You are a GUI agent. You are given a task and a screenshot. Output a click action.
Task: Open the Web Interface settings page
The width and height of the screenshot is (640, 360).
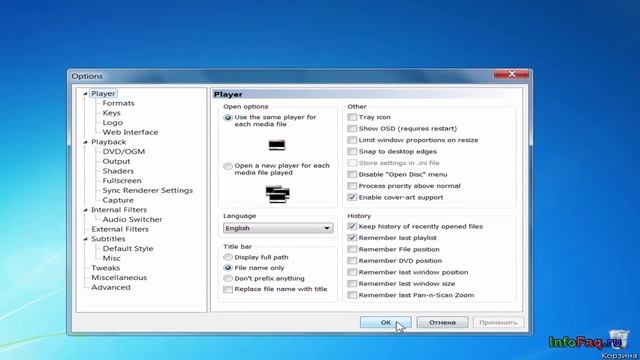point(130,132)
